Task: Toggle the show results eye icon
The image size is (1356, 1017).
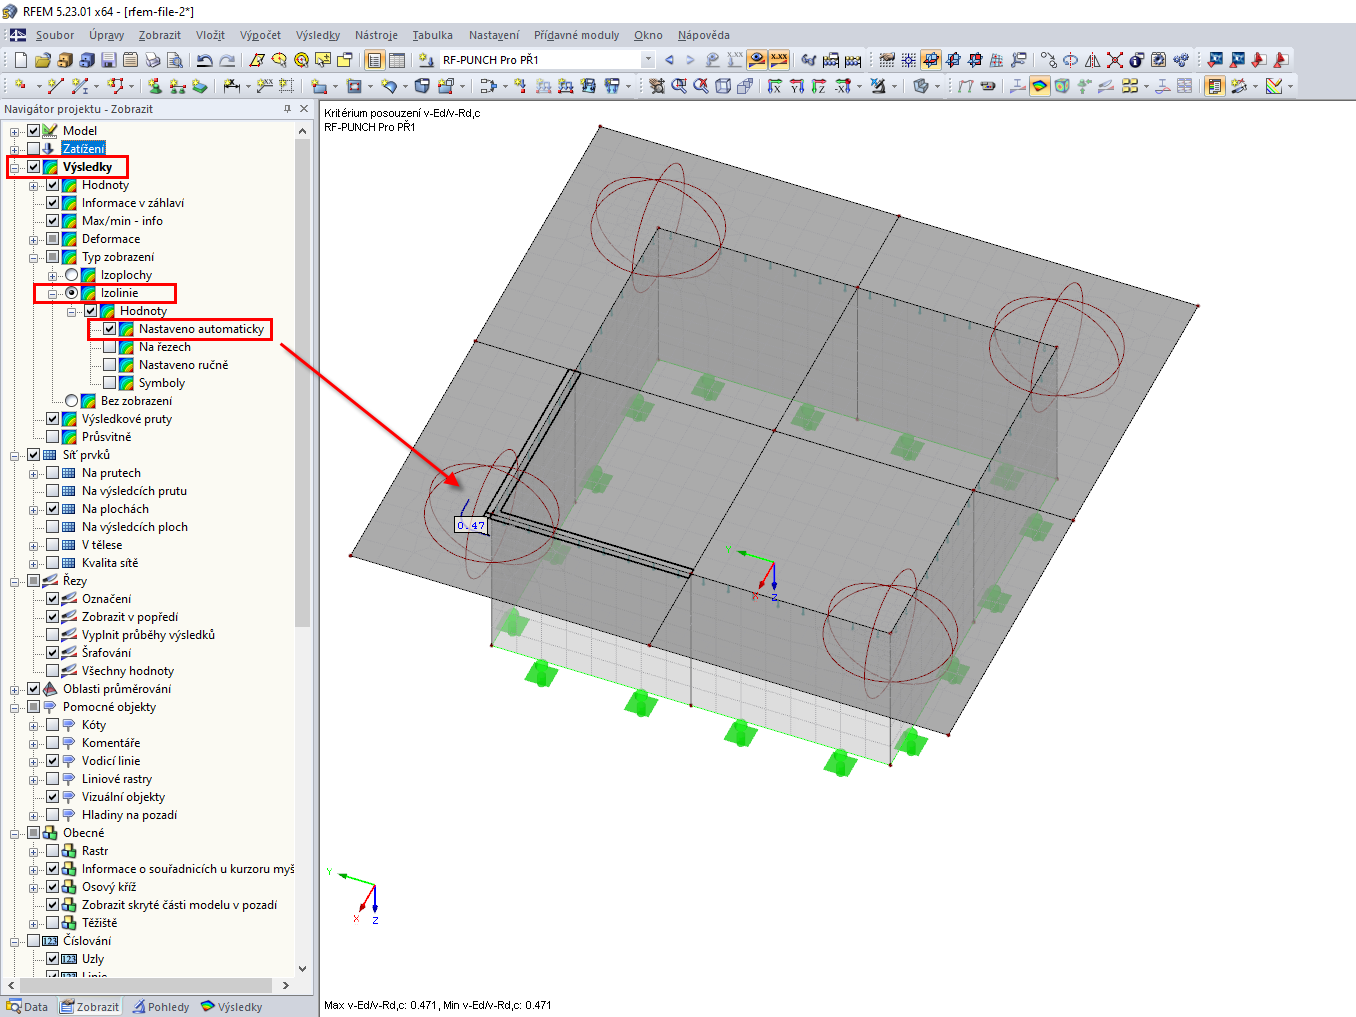Action: click(757, 60)
